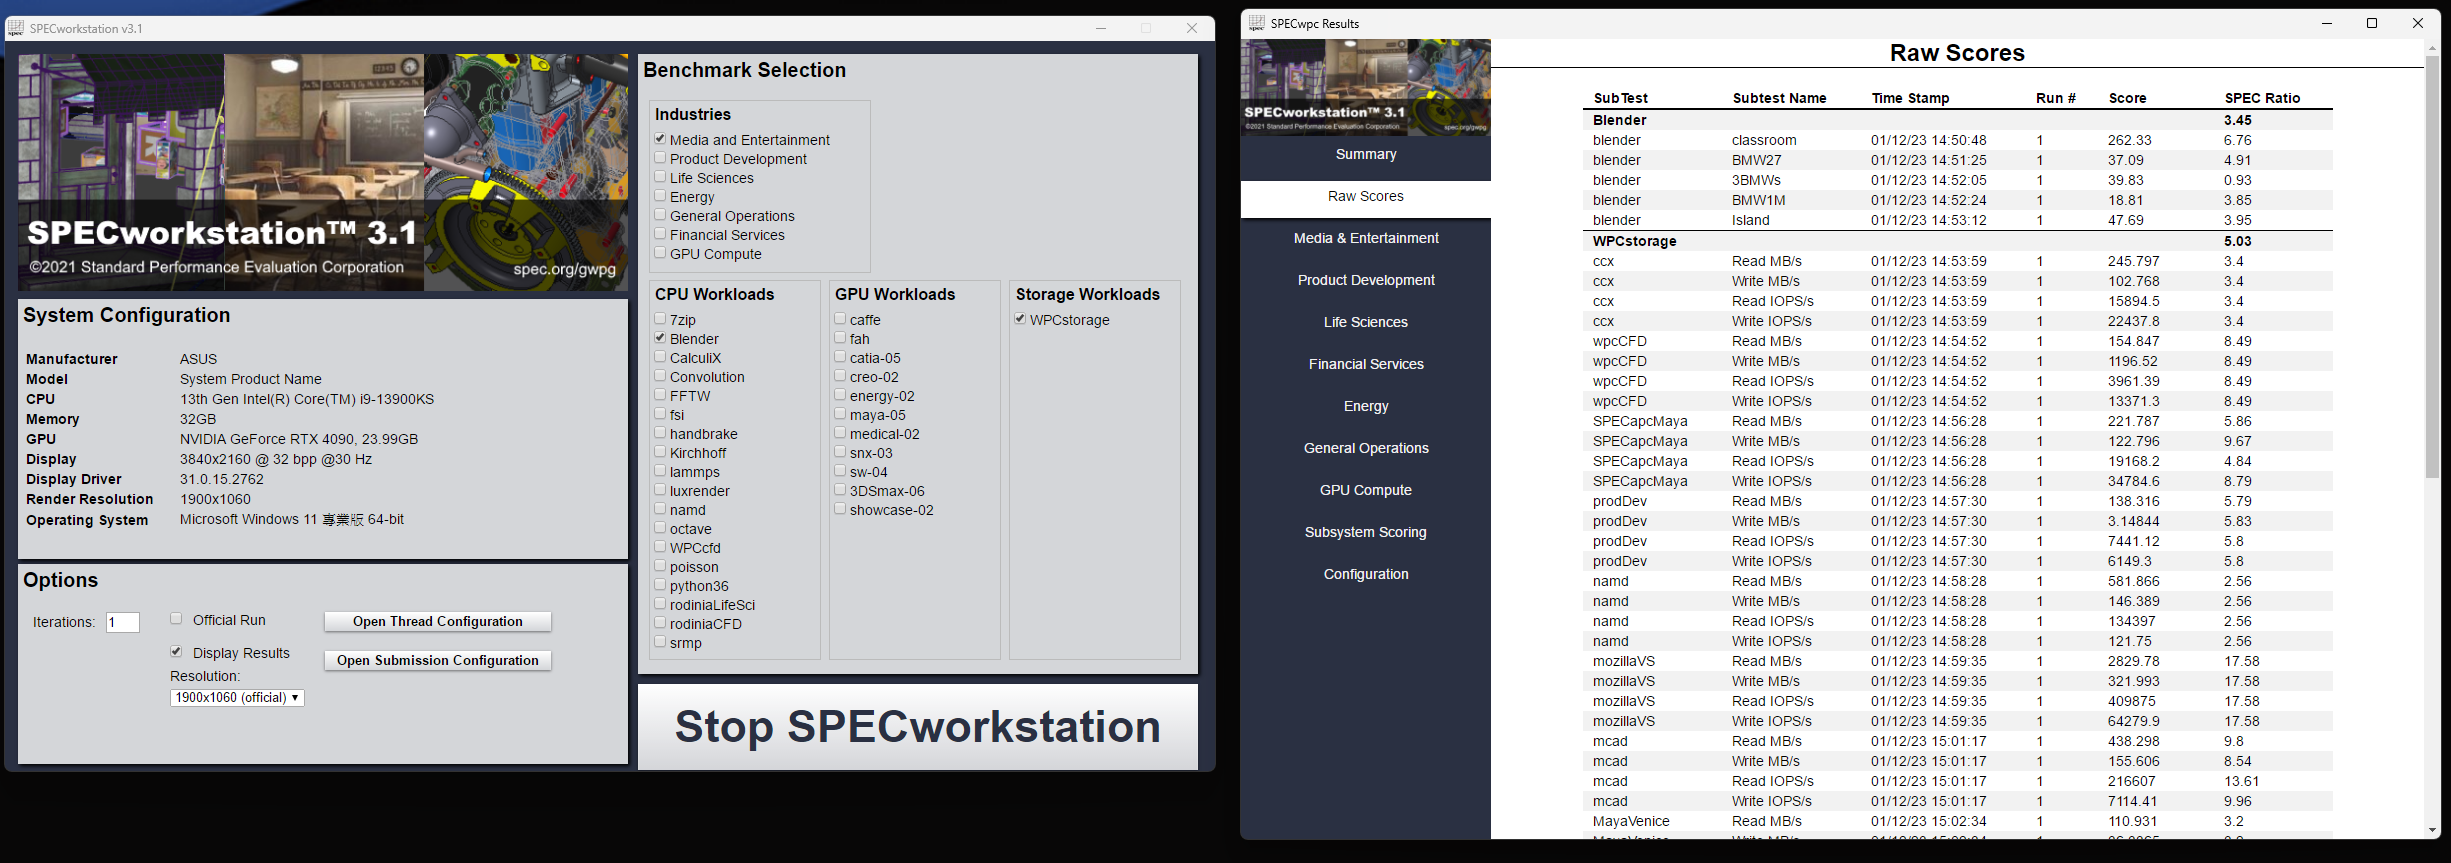
Task: Click the results window vertical scrollbar
Action: (2432, 265)
